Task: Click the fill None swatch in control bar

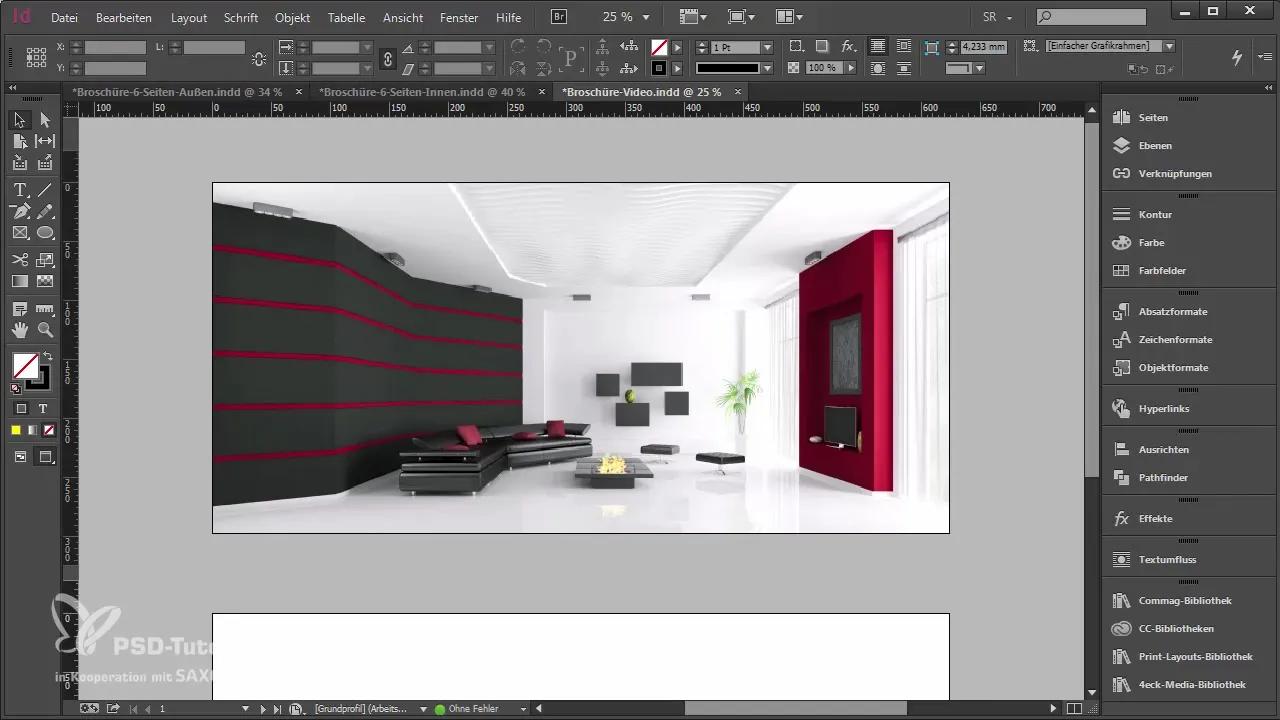Action: [x=659, y=47]
